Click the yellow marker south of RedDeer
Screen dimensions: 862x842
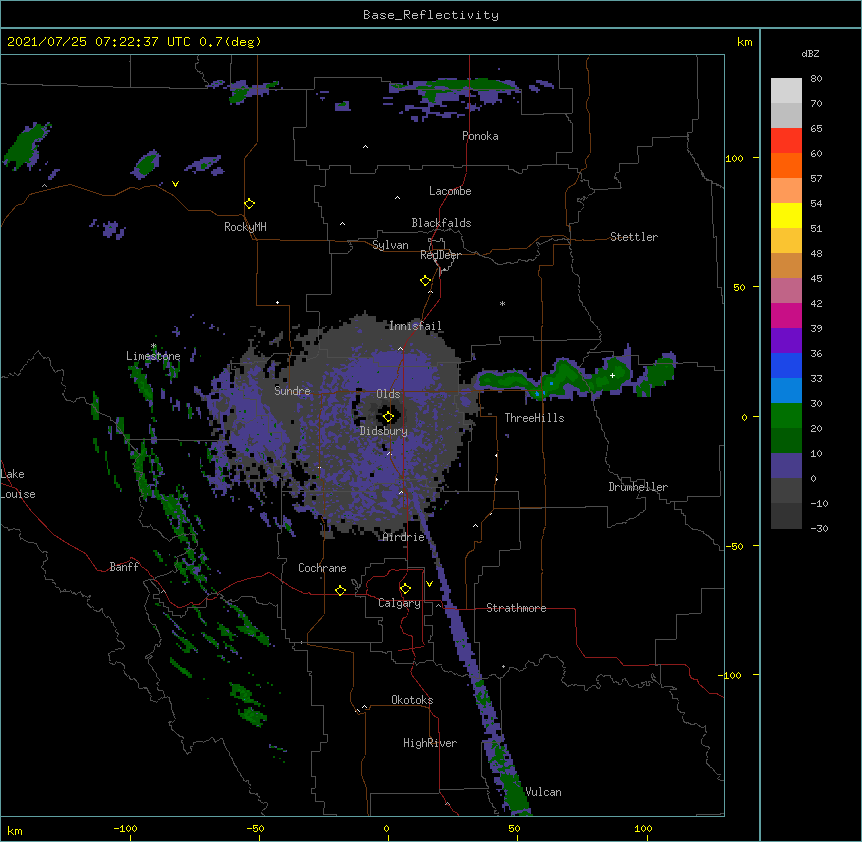coord(426,281)
